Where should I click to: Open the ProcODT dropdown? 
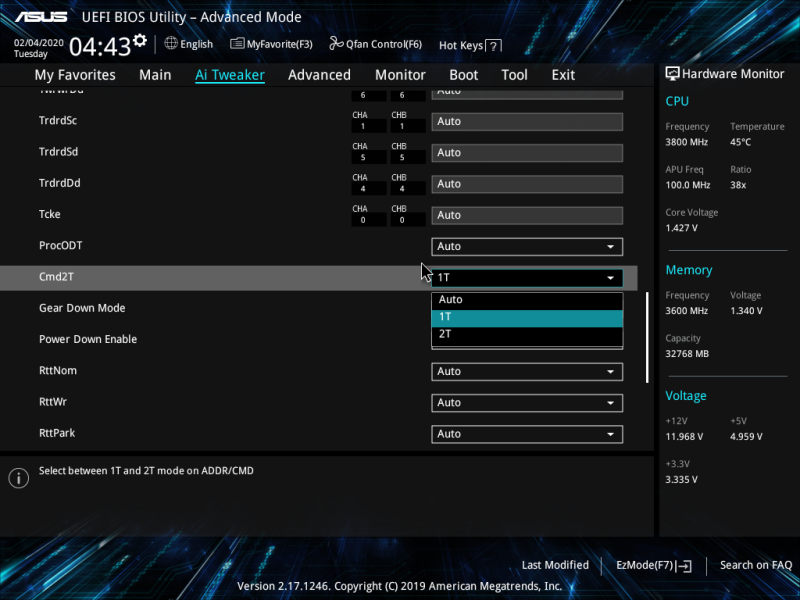click(x=527, y=246)
